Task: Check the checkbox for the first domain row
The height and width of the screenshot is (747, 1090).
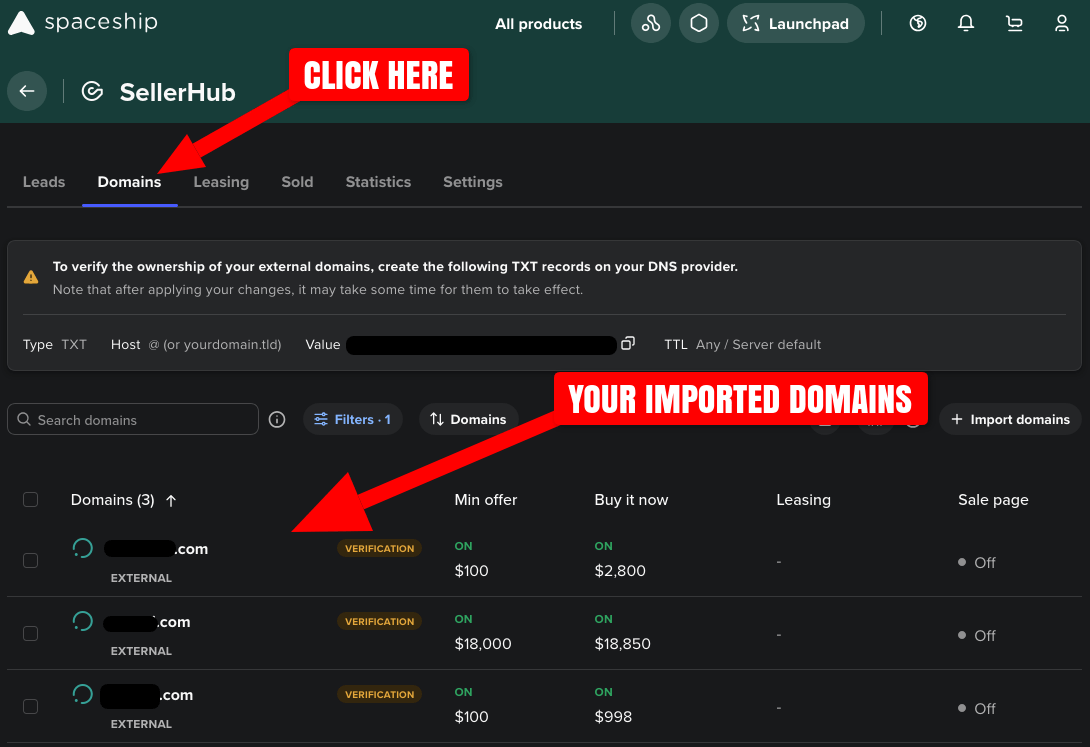Action: click(x=30, y=561)
